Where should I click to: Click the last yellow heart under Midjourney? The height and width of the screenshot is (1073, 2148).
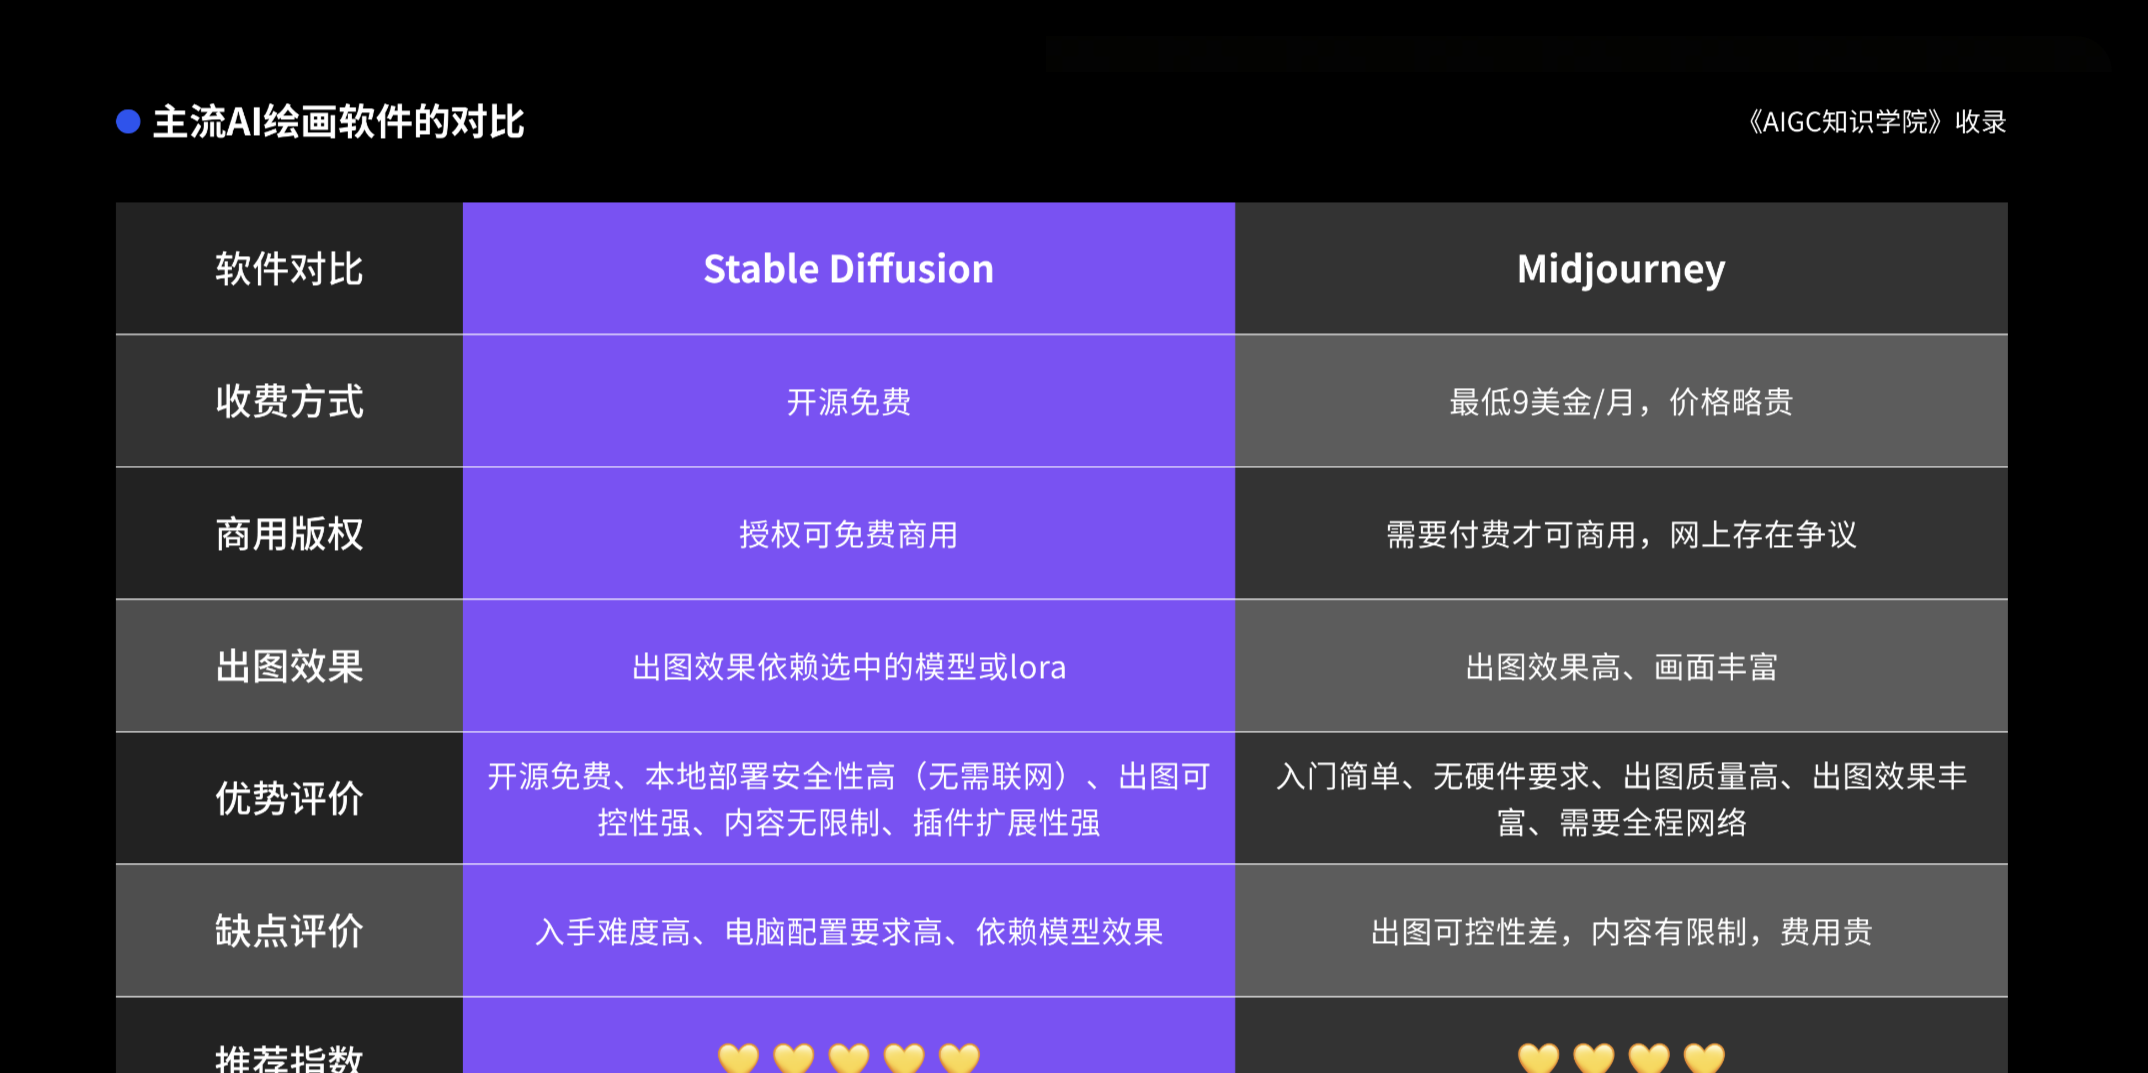1704,1057
